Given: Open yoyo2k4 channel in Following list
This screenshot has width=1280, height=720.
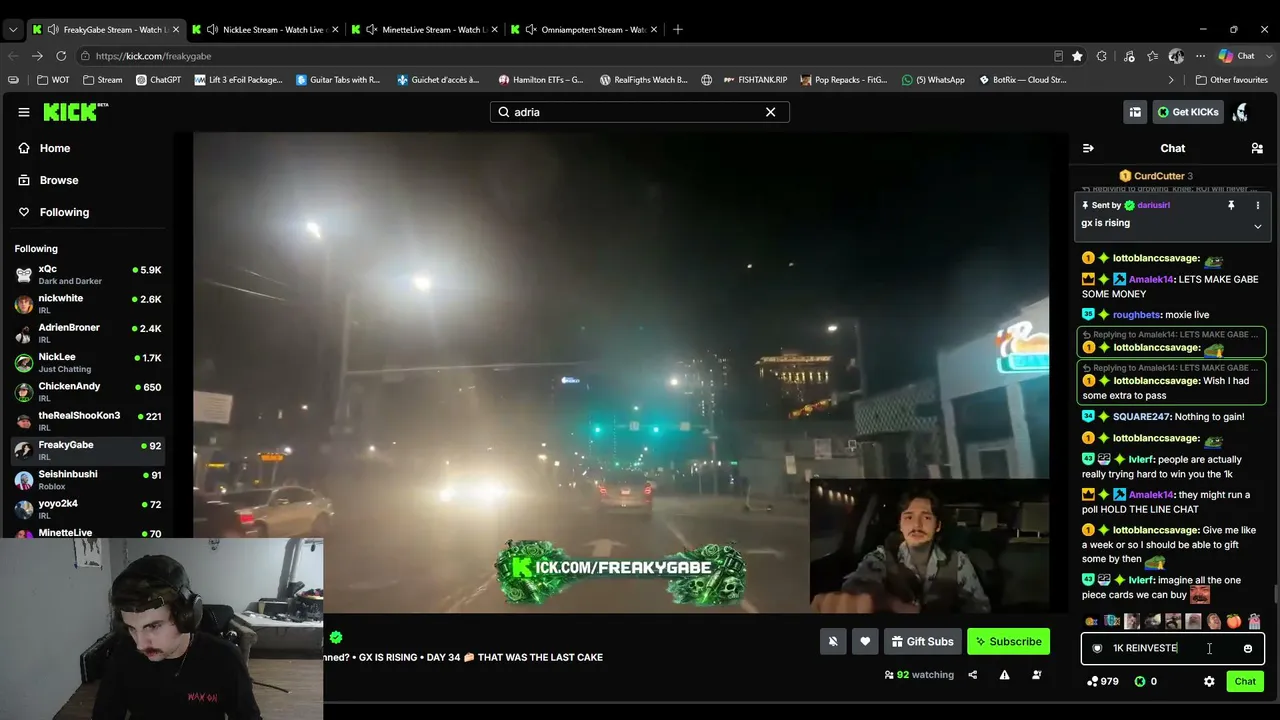Looking at the screenshot, I should pos(87,508).
